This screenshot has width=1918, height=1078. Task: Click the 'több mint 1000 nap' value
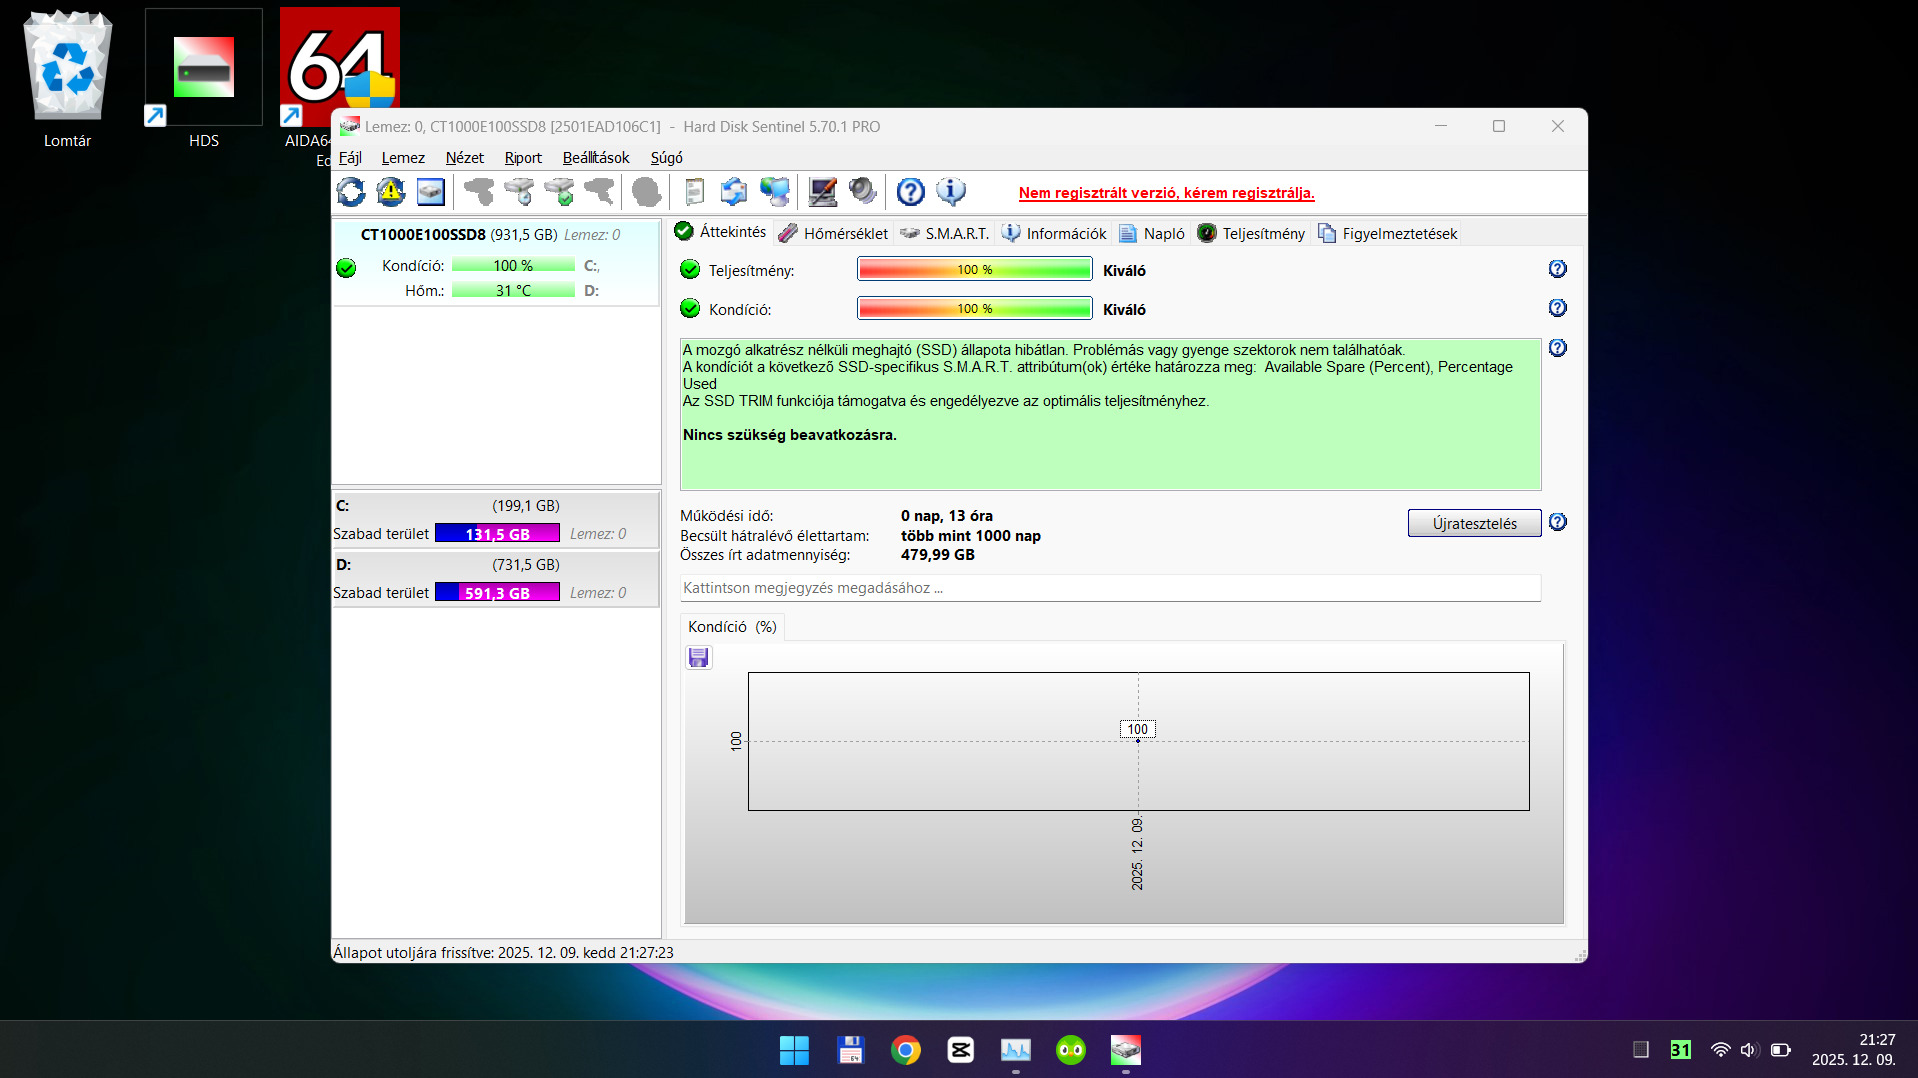tap(971, 536)
